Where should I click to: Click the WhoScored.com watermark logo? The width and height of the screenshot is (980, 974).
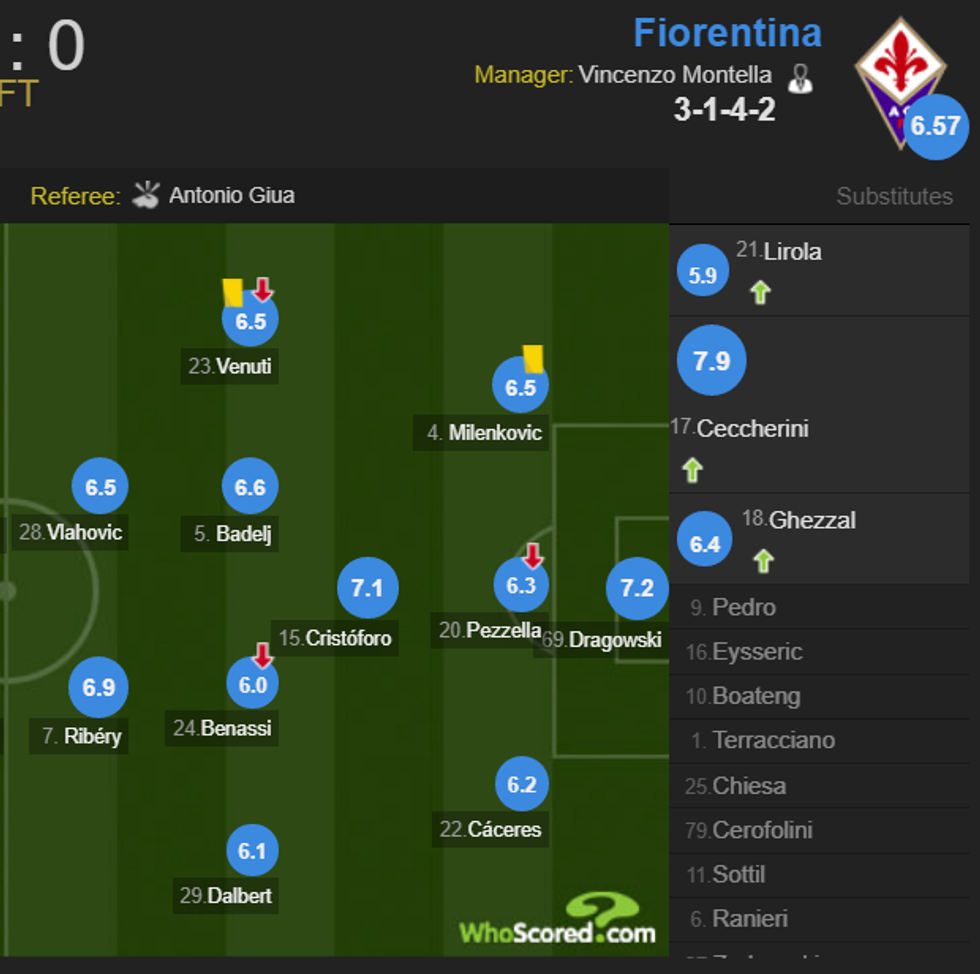(x=558, y=922)
